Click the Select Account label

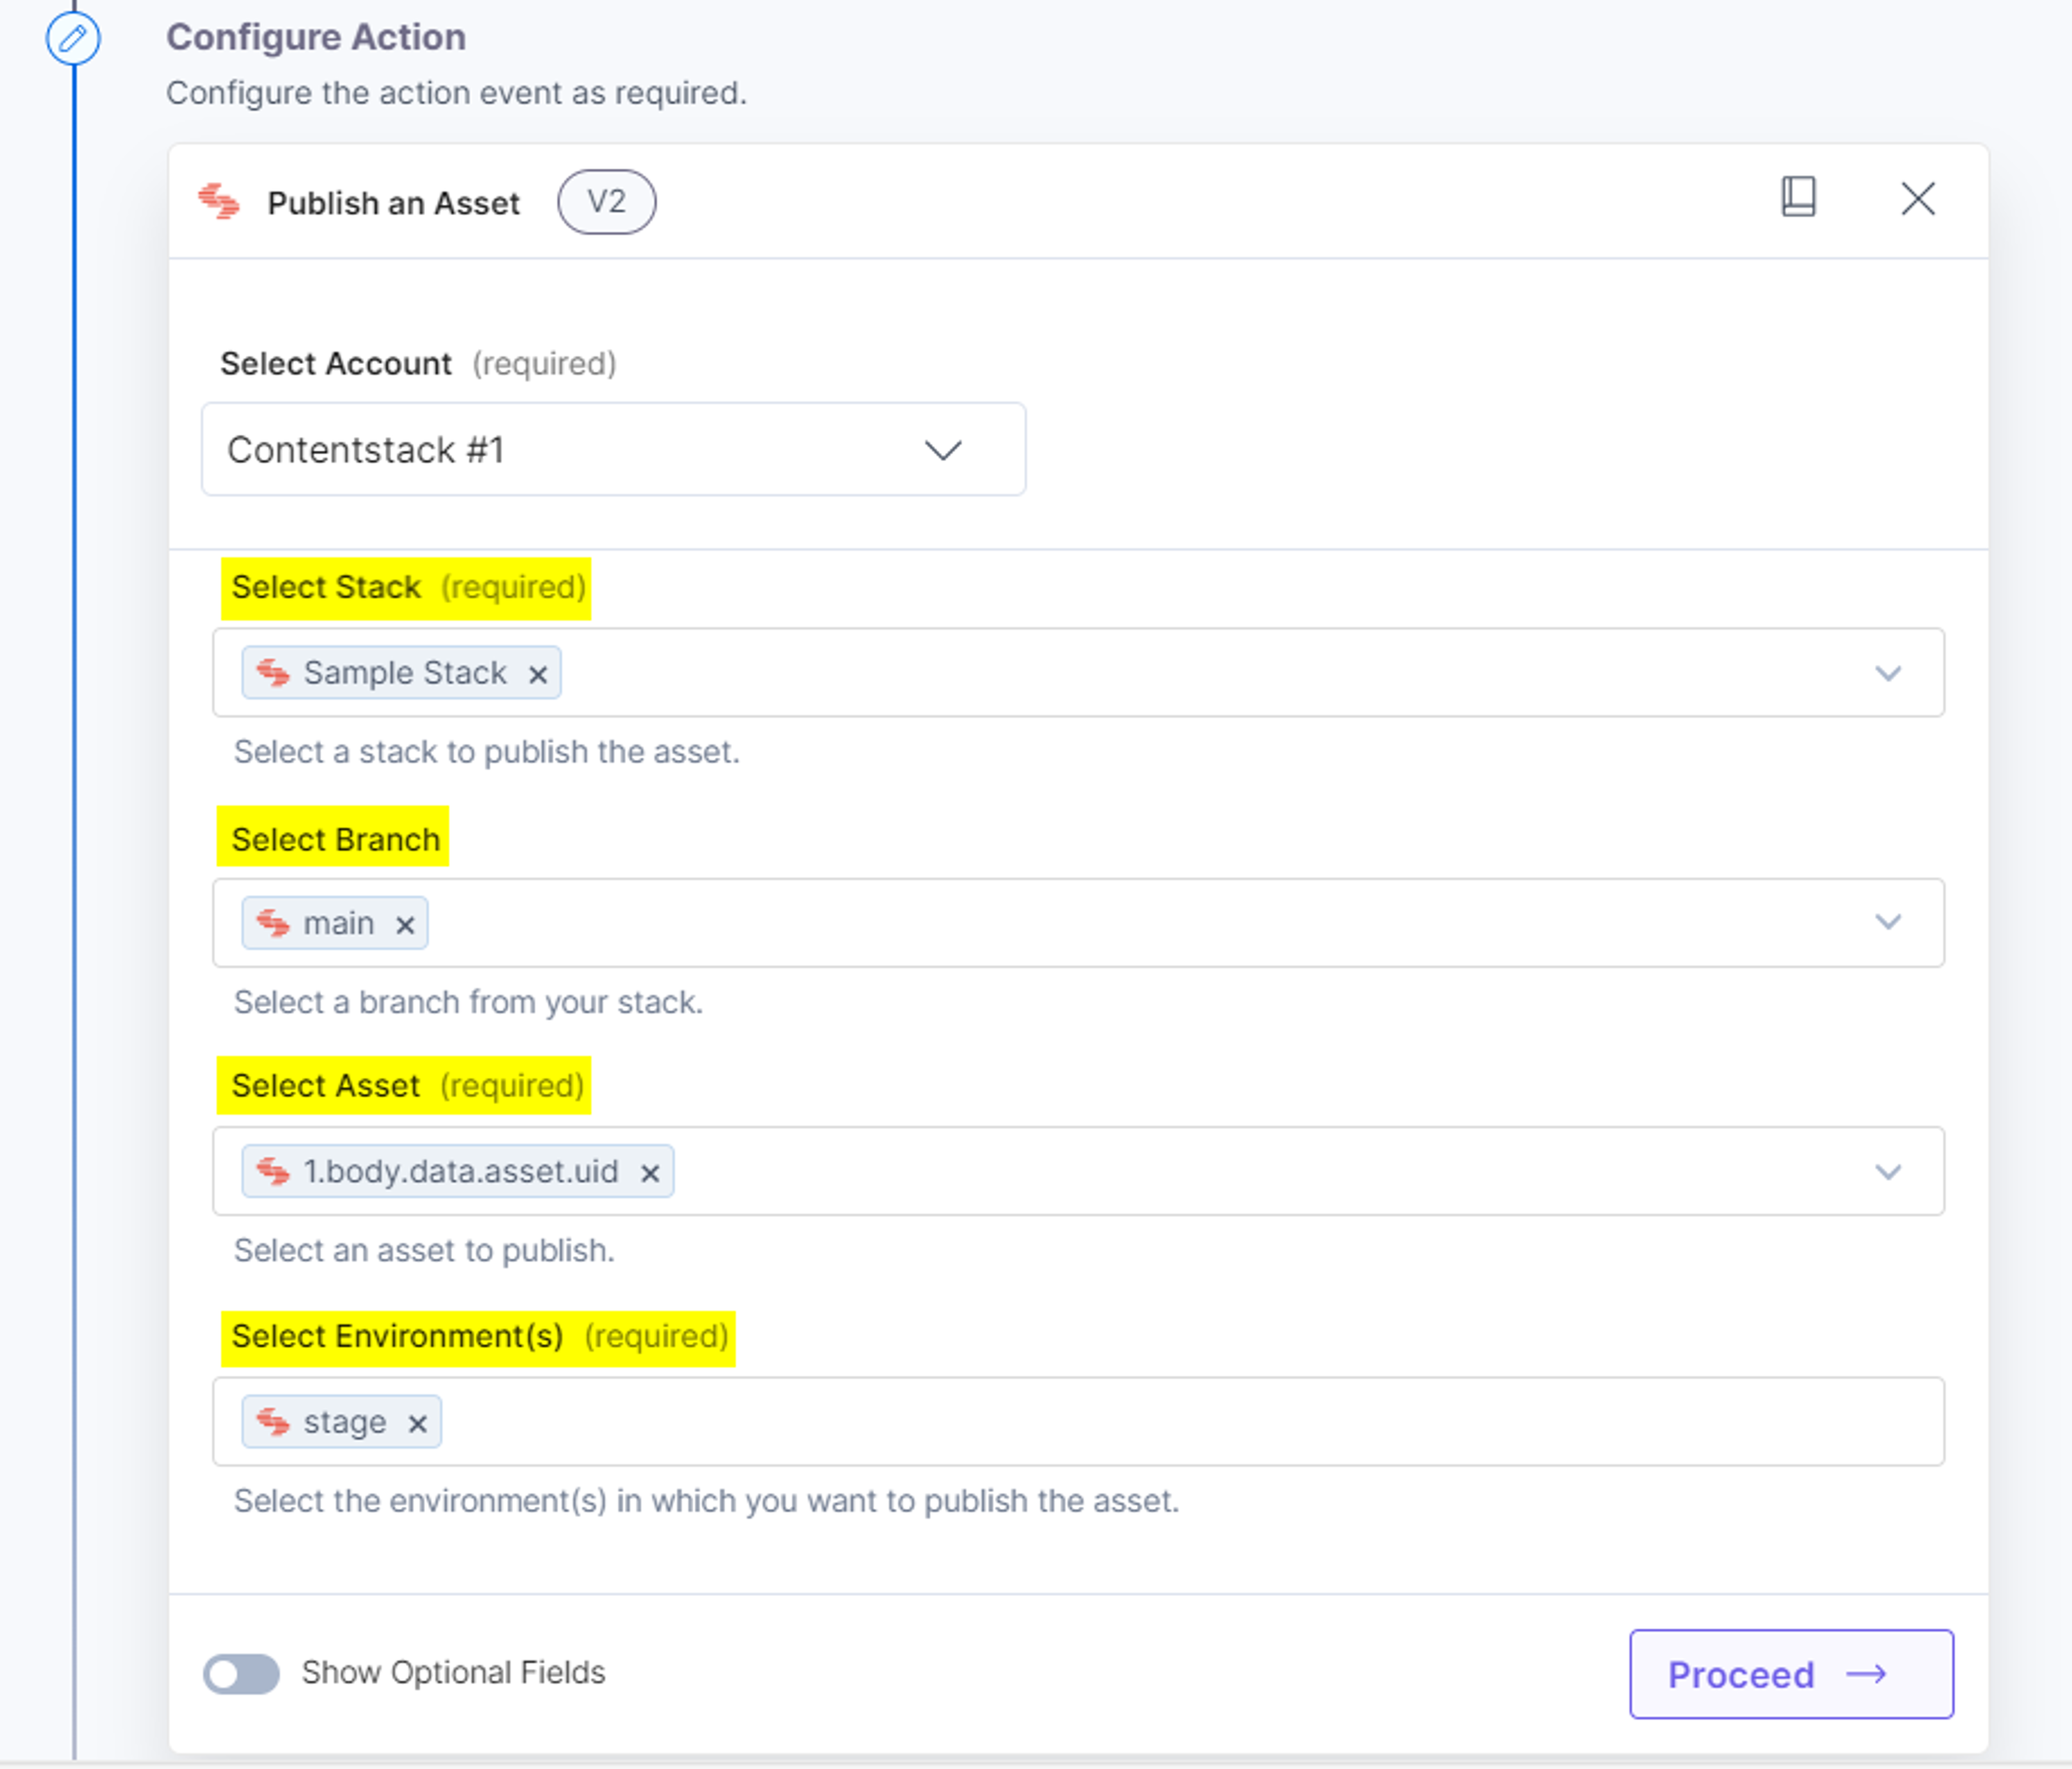[x=336, y=363]
